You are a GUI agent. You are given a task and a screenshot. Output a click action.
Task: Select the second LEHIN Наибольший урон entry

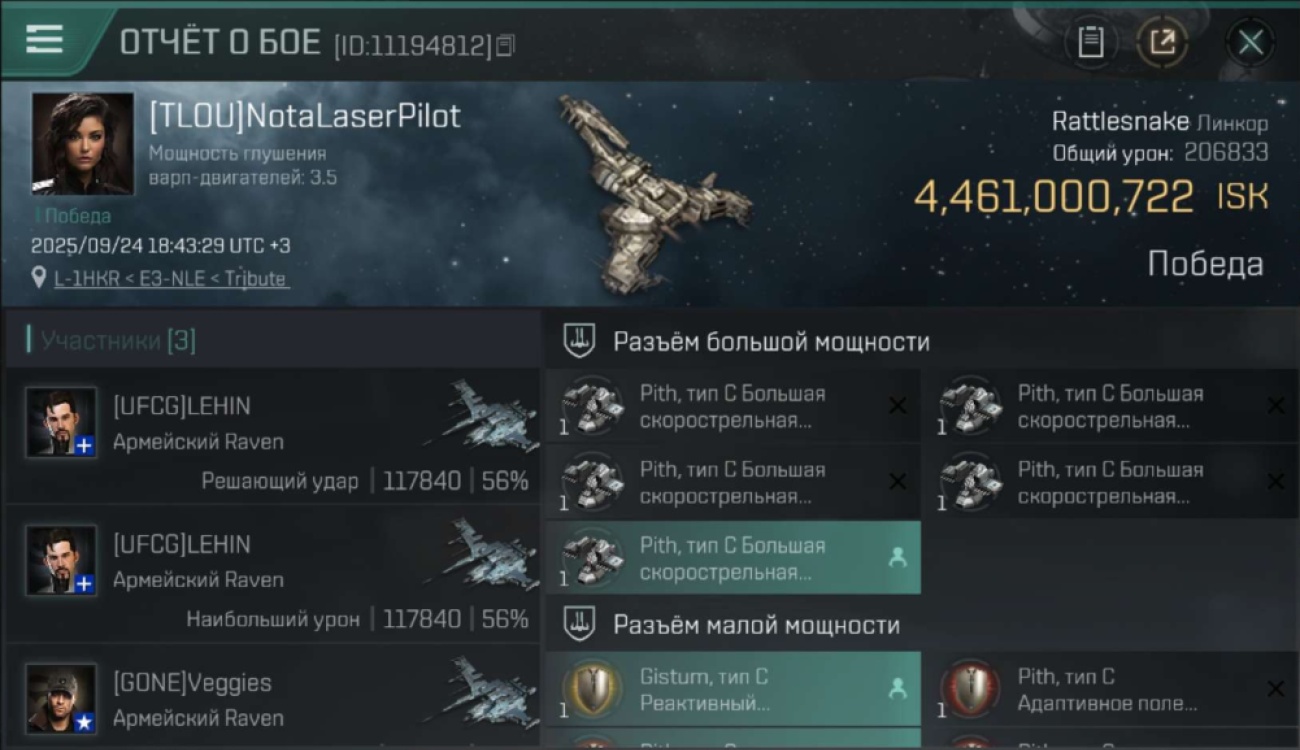pyautogui.click(x=272, y=573)
